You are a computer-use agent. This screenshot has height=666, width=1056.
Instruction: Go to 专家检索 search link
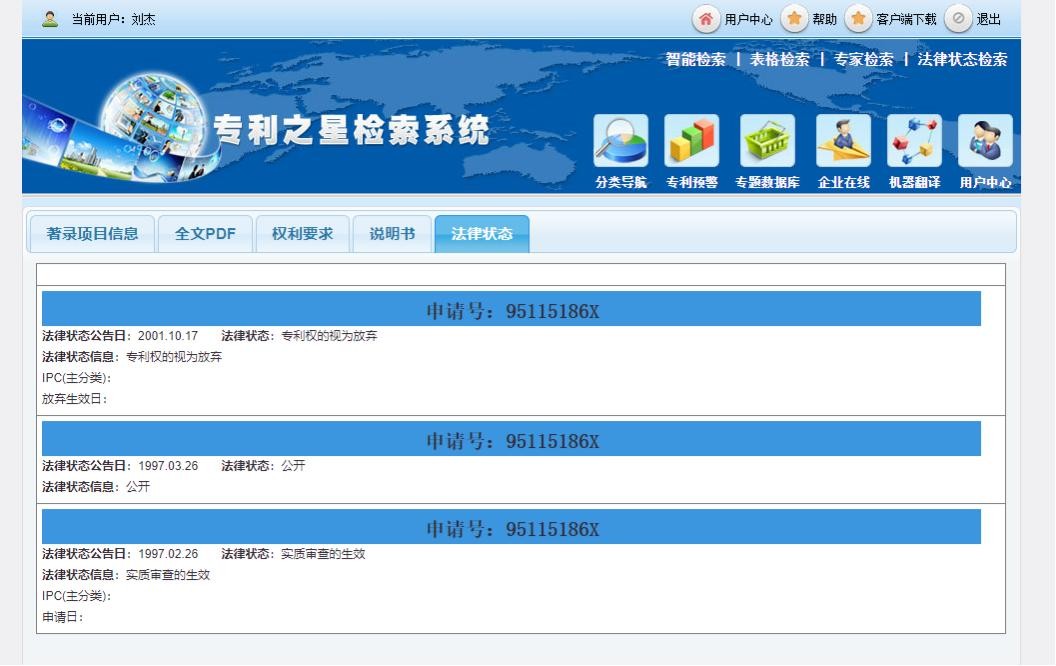(x=864, y=60)
